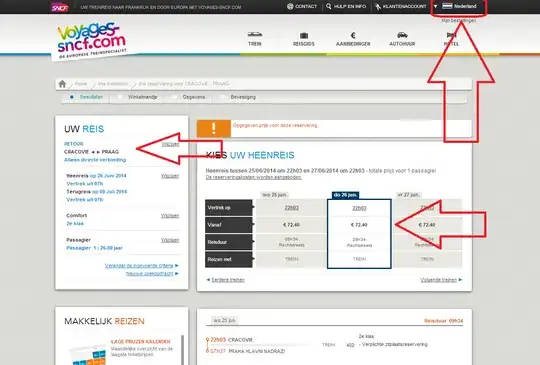Viewport: 540px width, 365px height.
Task: Click the Home icon in breadcrumb
Action: [62, 84]
